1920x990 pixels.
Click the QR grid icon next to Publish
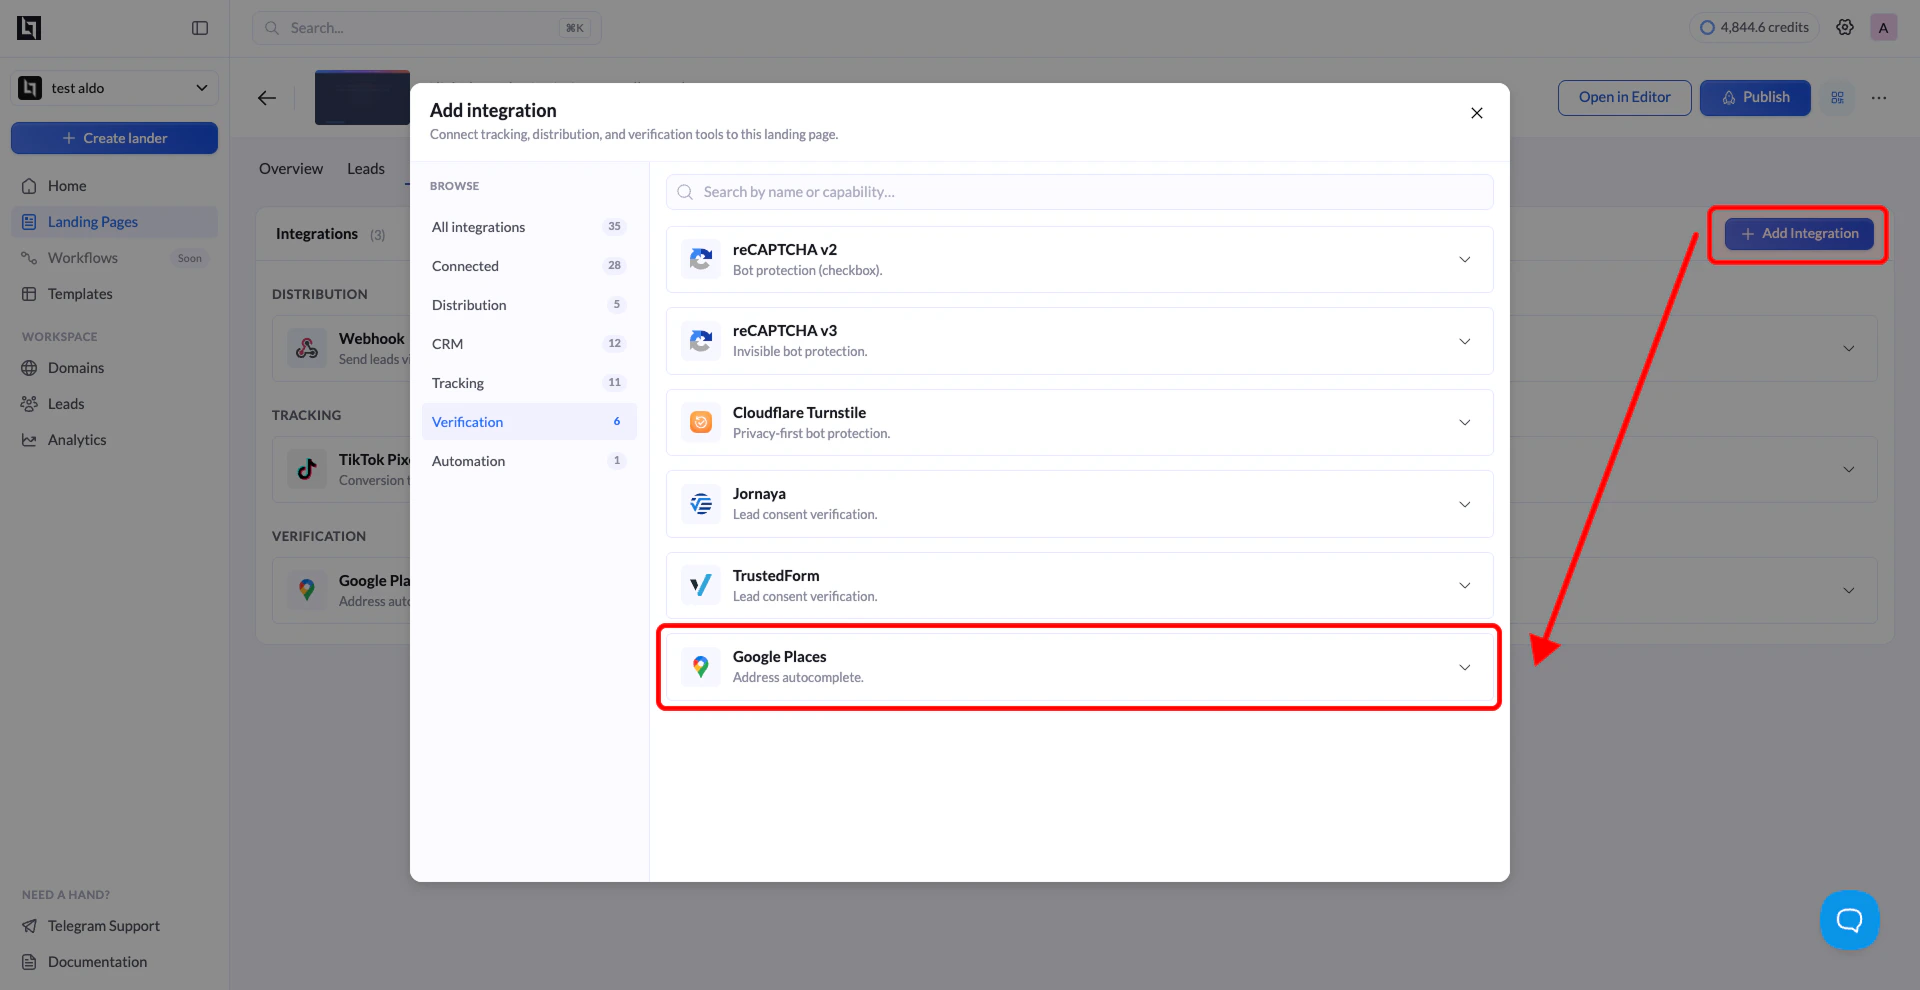pyautogui.click(x=1837, y=97)
